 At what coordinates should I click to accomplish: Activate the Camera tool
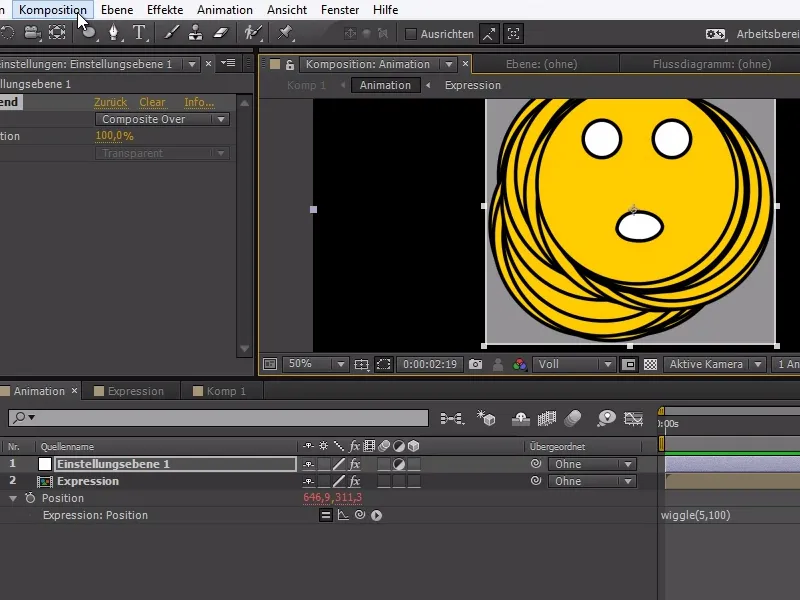[x=31, y=33]
